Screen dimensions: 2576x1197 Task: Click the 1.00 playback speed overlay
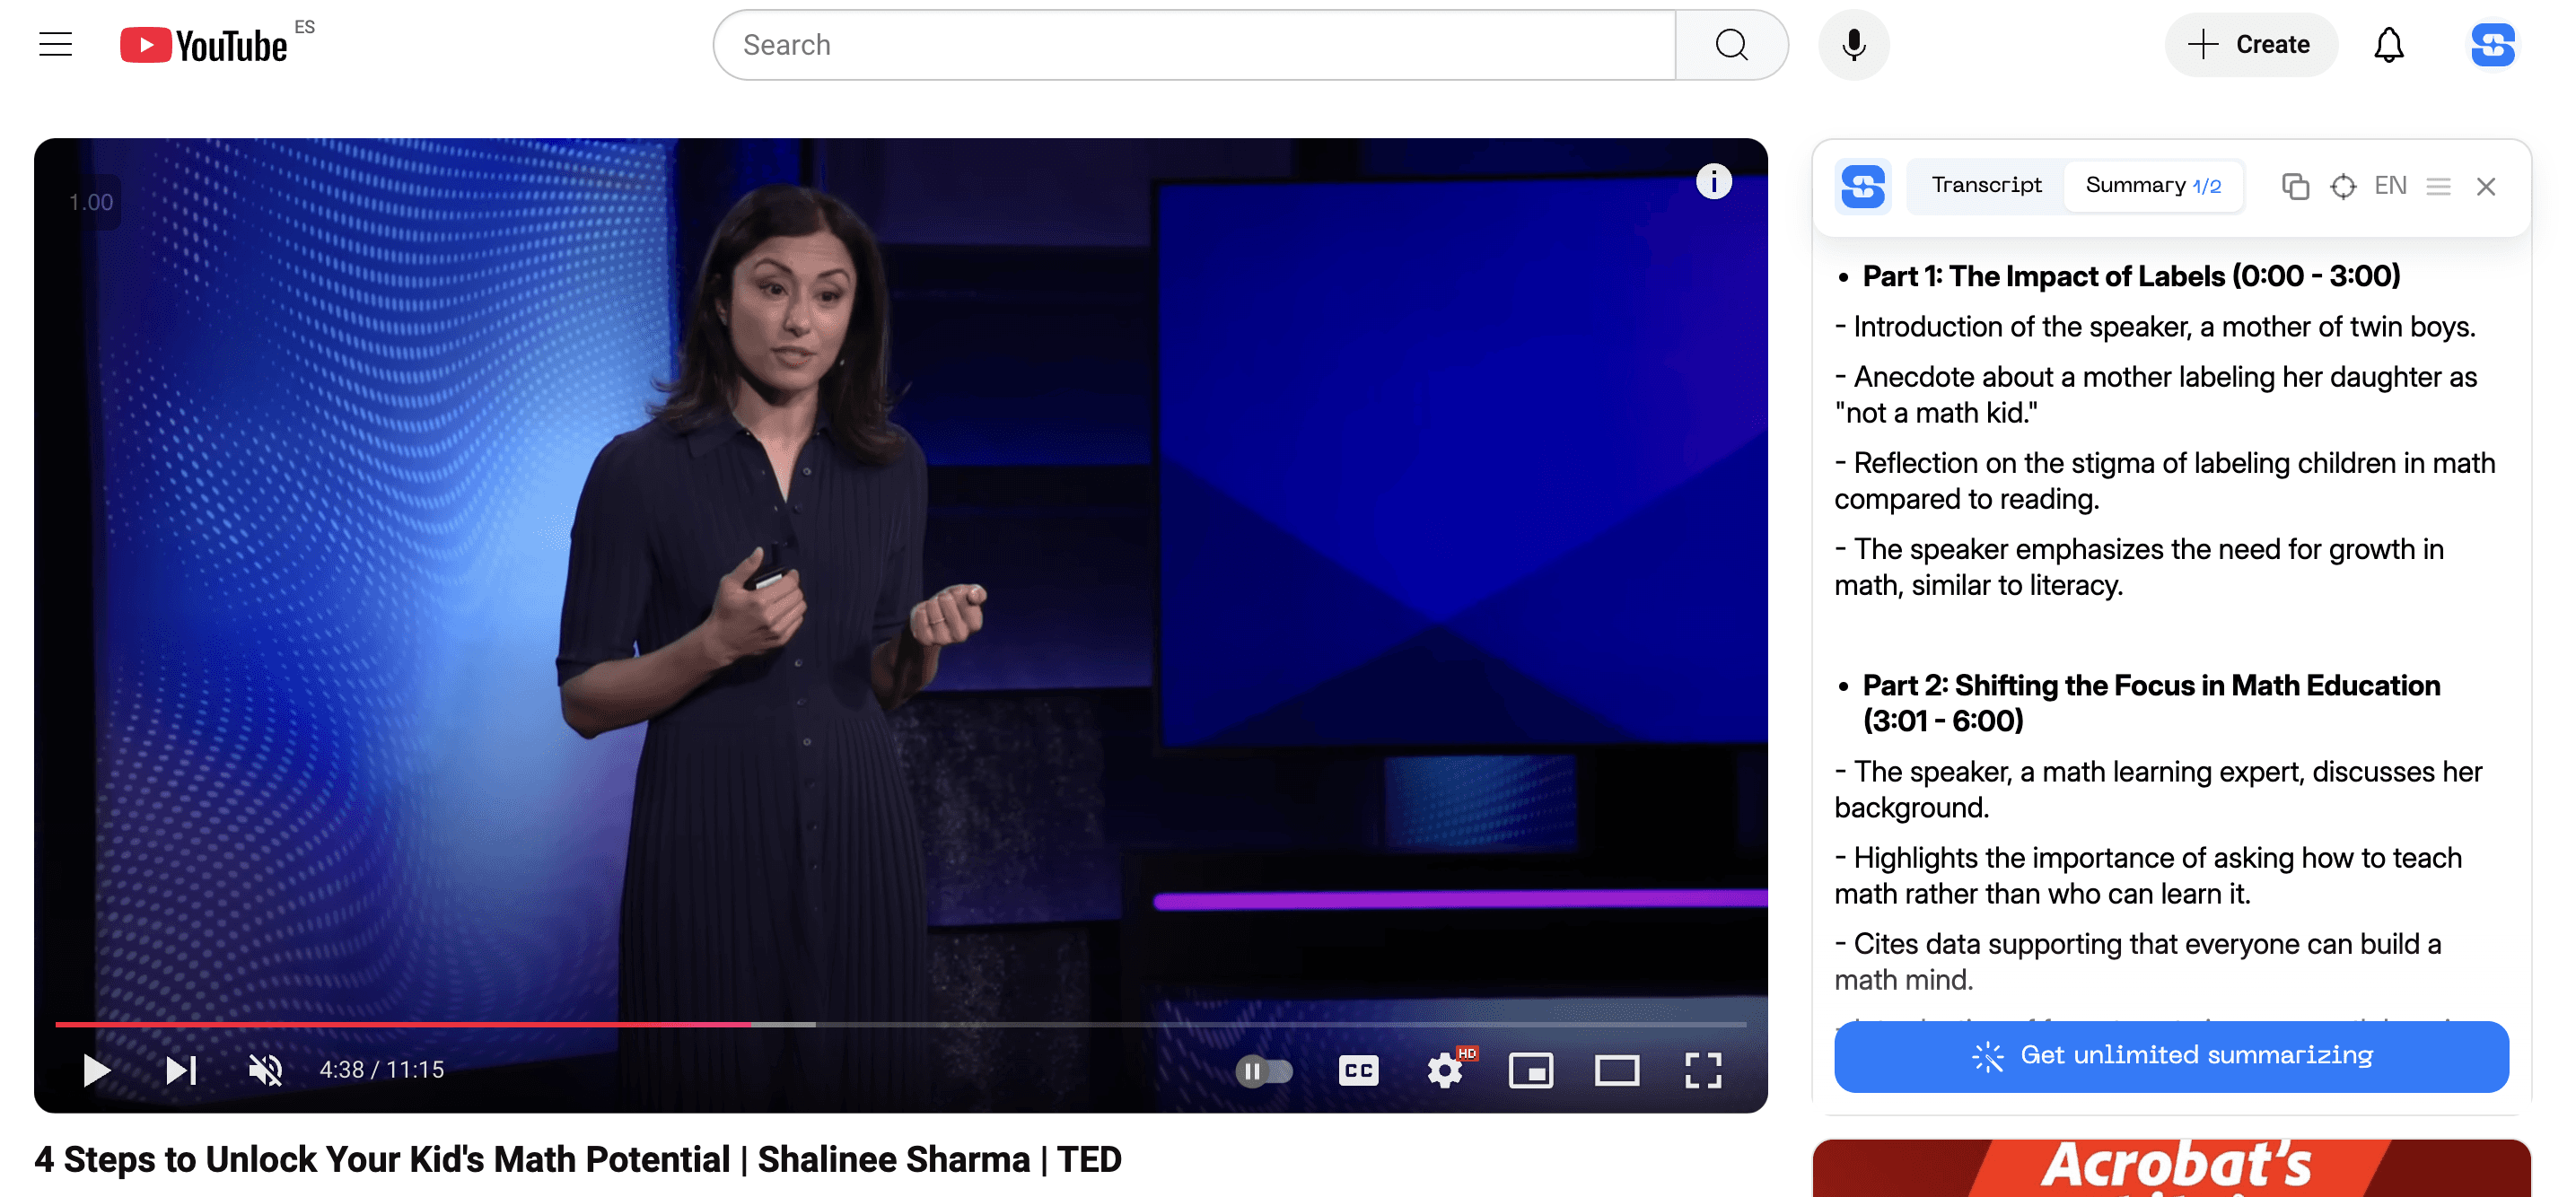click(91, 202)
